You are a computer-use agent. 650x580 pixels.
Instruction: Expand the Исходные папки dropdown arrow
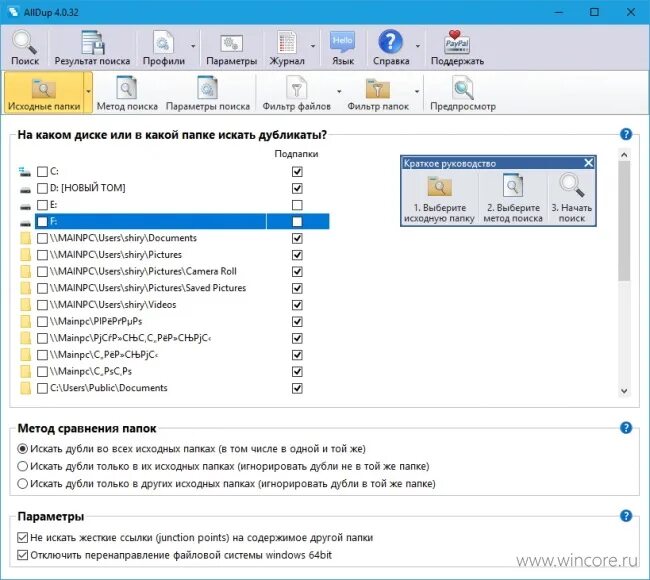point(88,92)
